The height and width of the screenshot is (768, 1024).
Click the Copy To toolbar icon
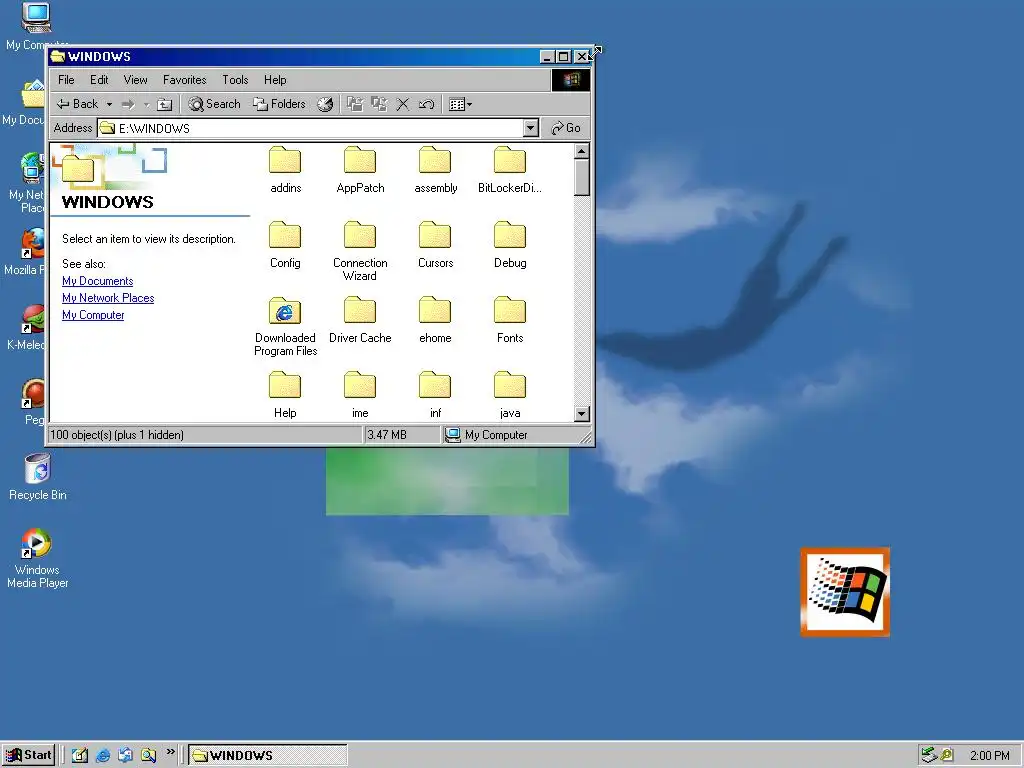click(379, 104)
